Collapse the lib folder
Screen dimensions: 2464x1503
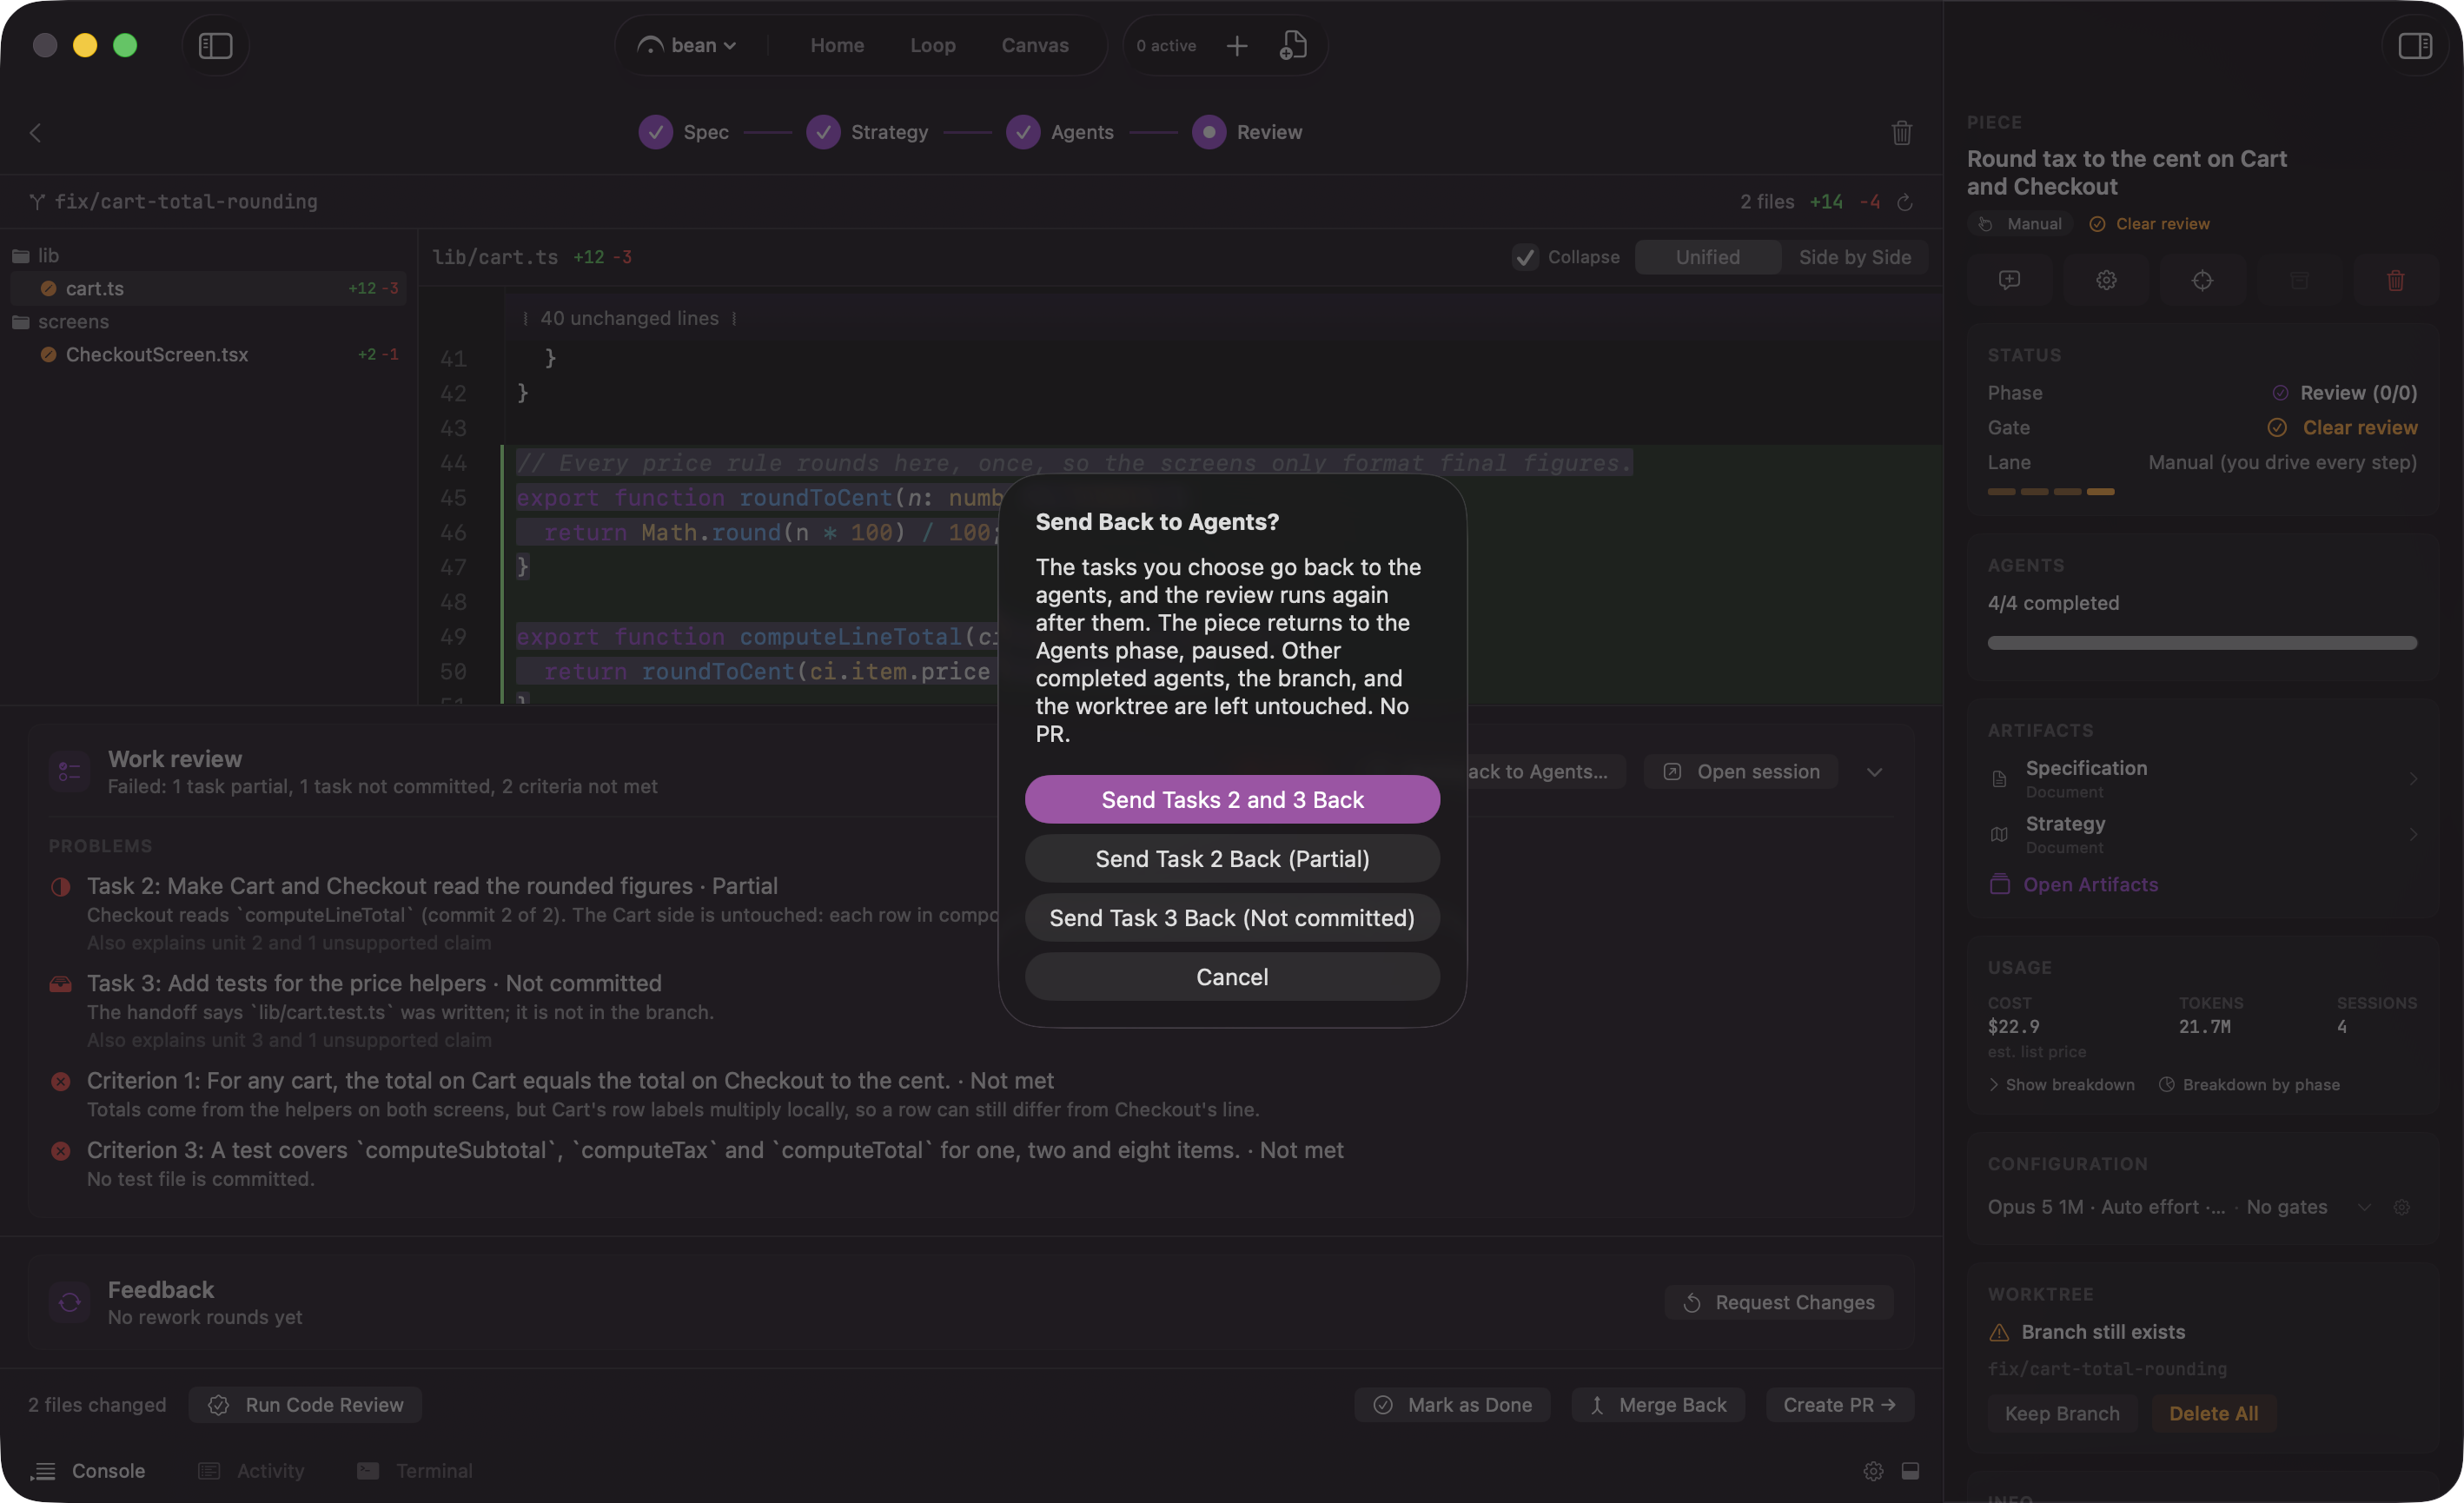[x=36, y=256]
